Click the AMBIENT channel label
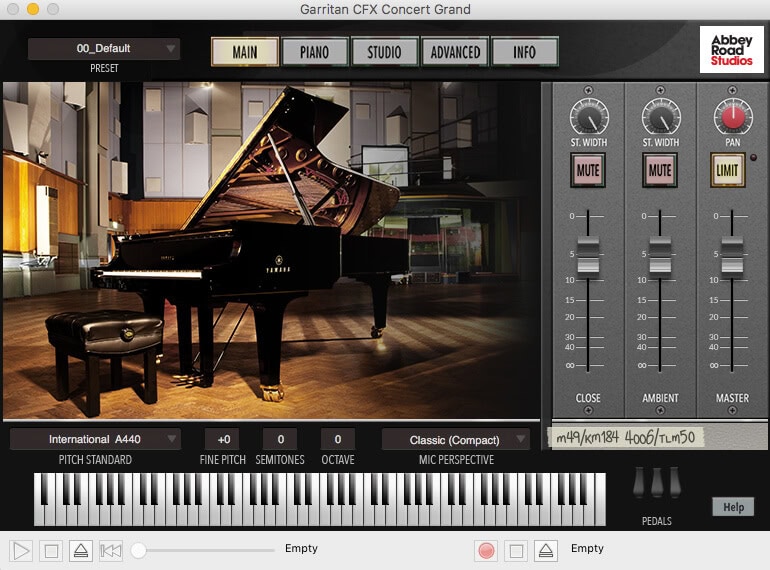The height and width of the screenshot is (570, 770). (660, 398)
